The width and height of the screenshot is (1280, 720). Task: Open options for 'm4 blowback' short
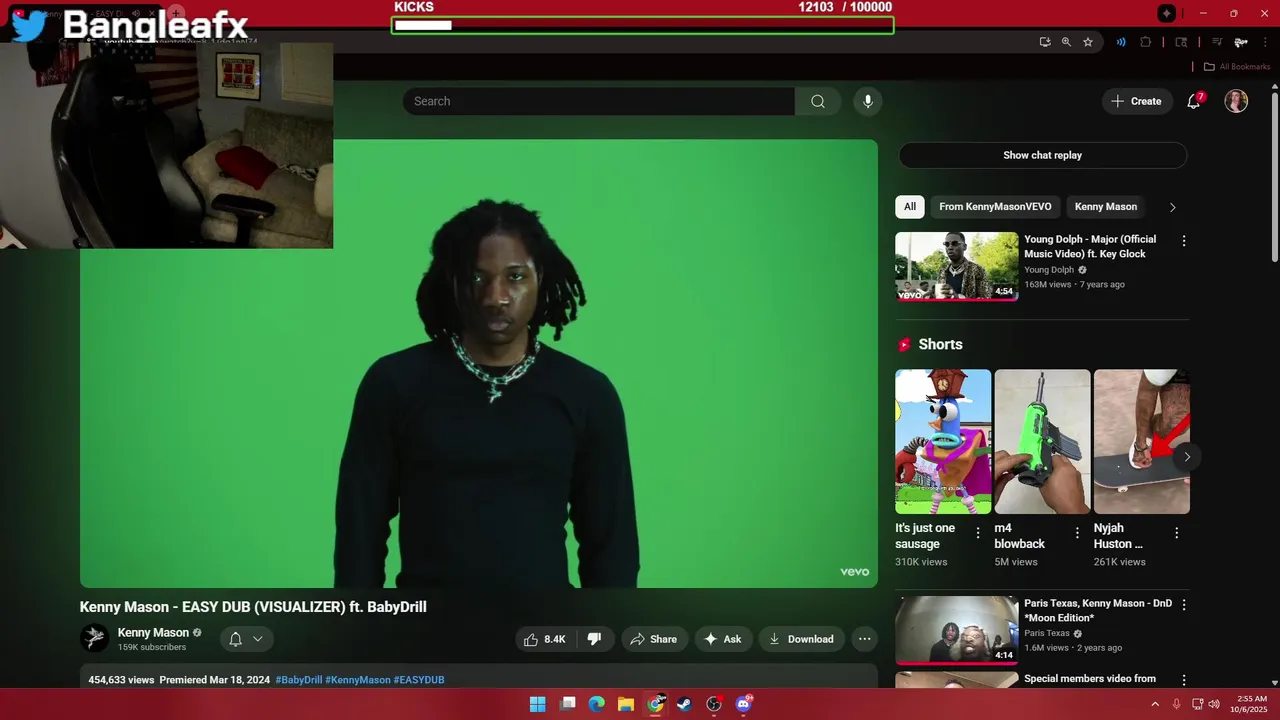1077,533
